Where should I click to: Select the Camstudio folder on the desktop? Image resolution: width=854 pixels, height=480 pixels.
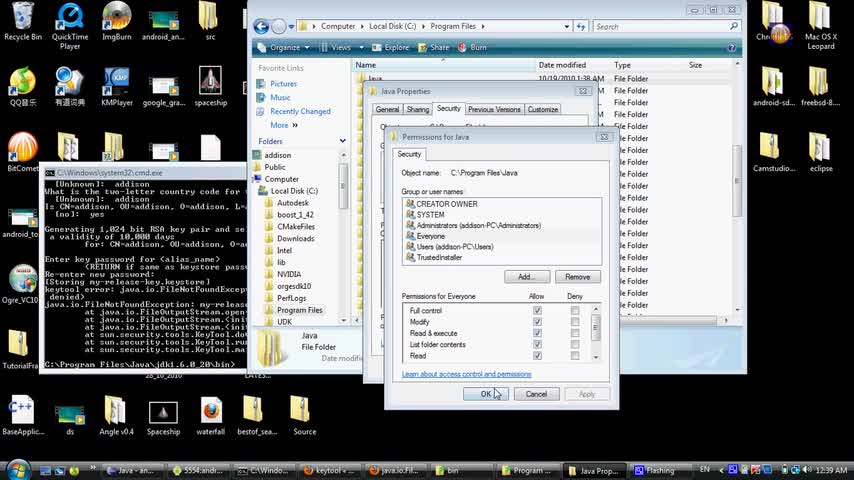(773, 152)
